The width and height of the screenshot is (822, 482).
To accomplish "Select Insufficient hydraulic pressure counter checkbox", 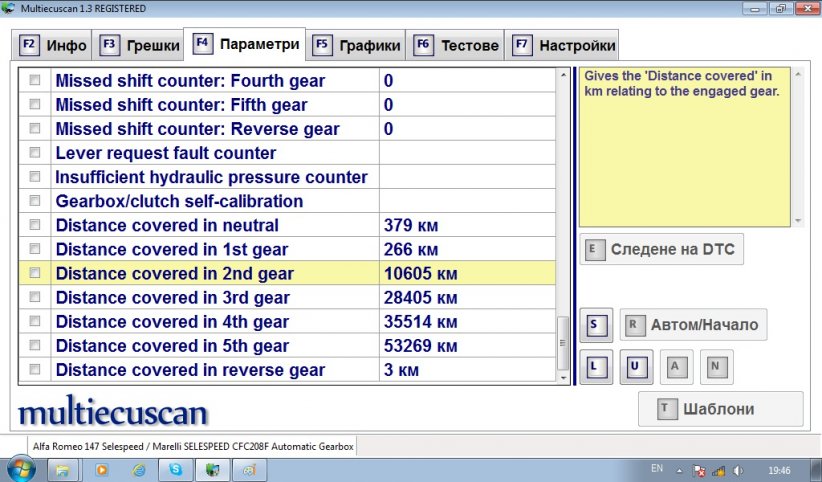I will (36, 177).
